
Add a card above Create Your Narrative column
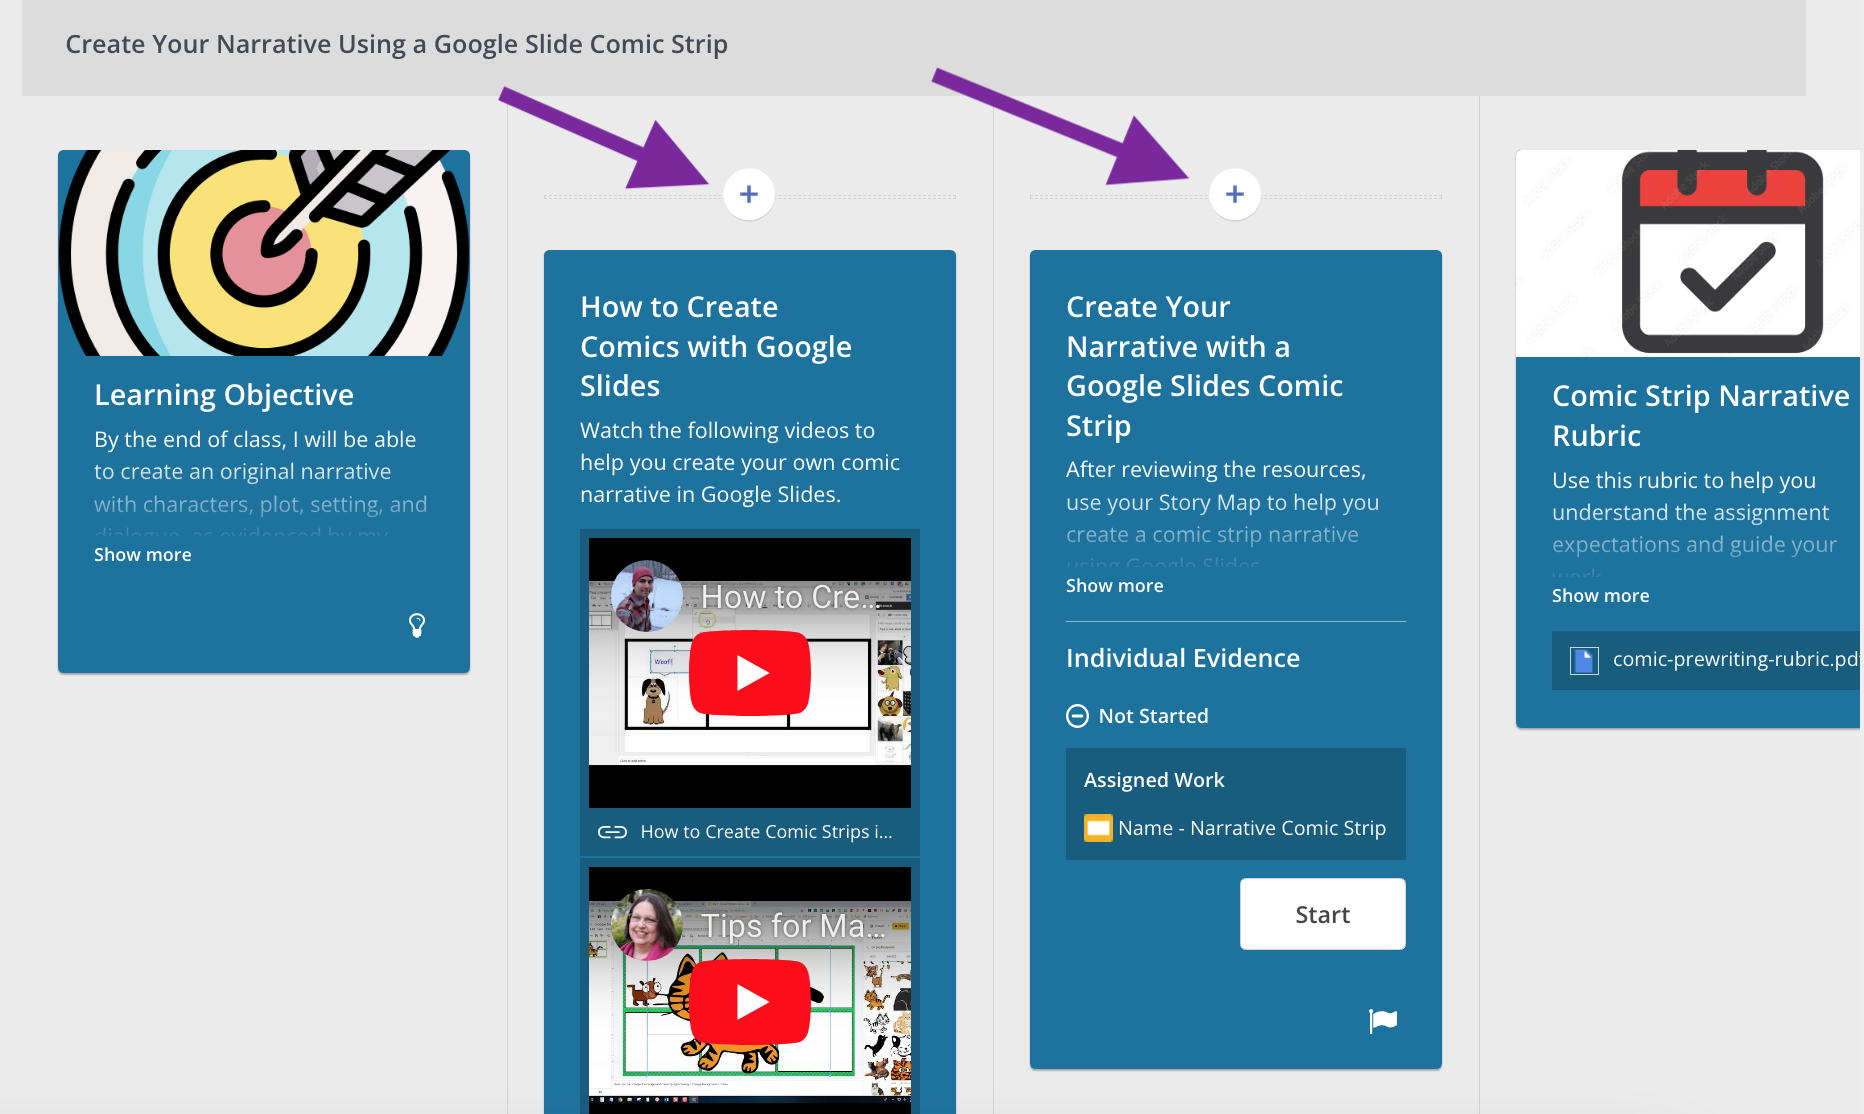coord(1235,194)
